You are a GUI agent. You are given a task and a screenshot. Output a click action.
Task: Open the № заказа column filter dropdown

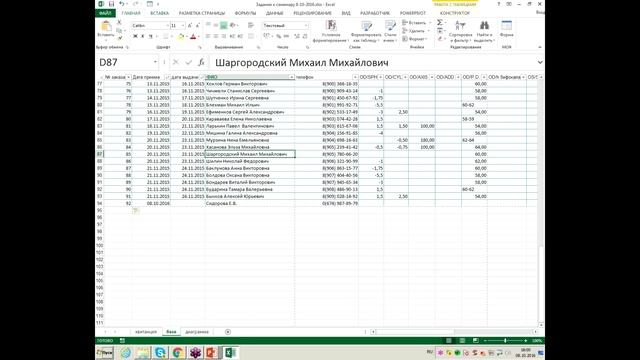[x=128, y=77]
